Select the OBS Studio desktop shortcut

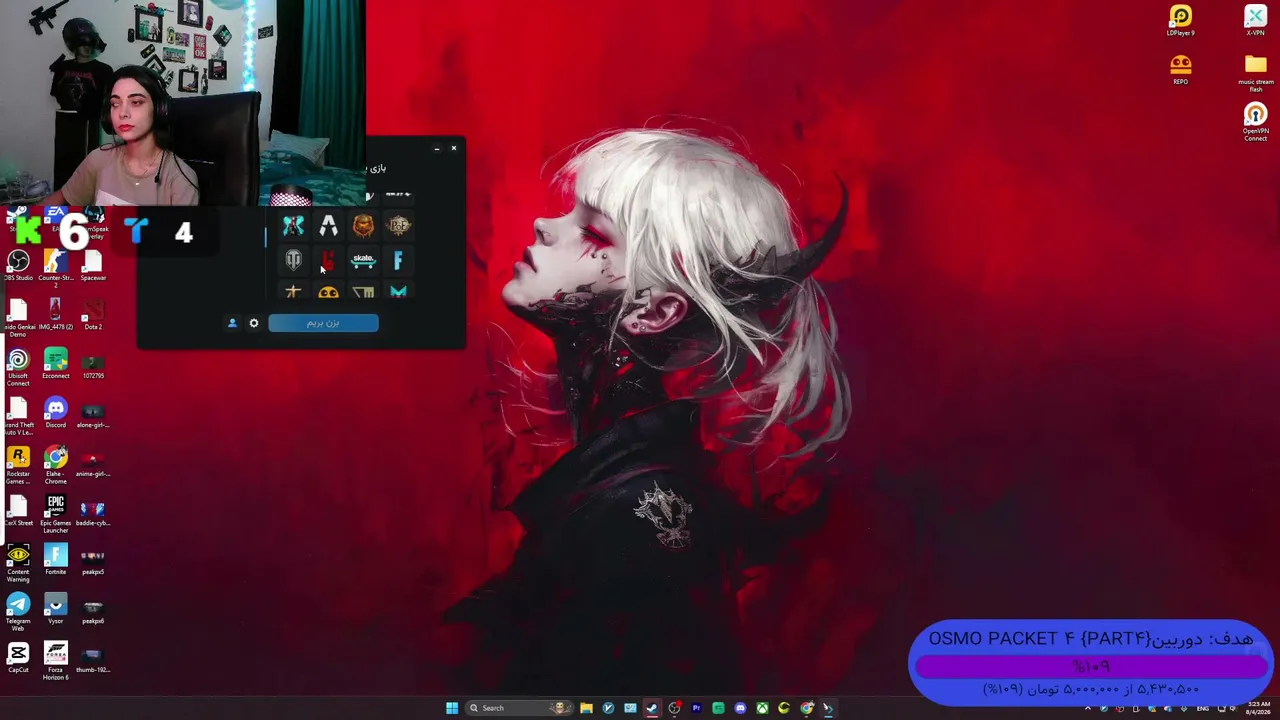(18, 266)
